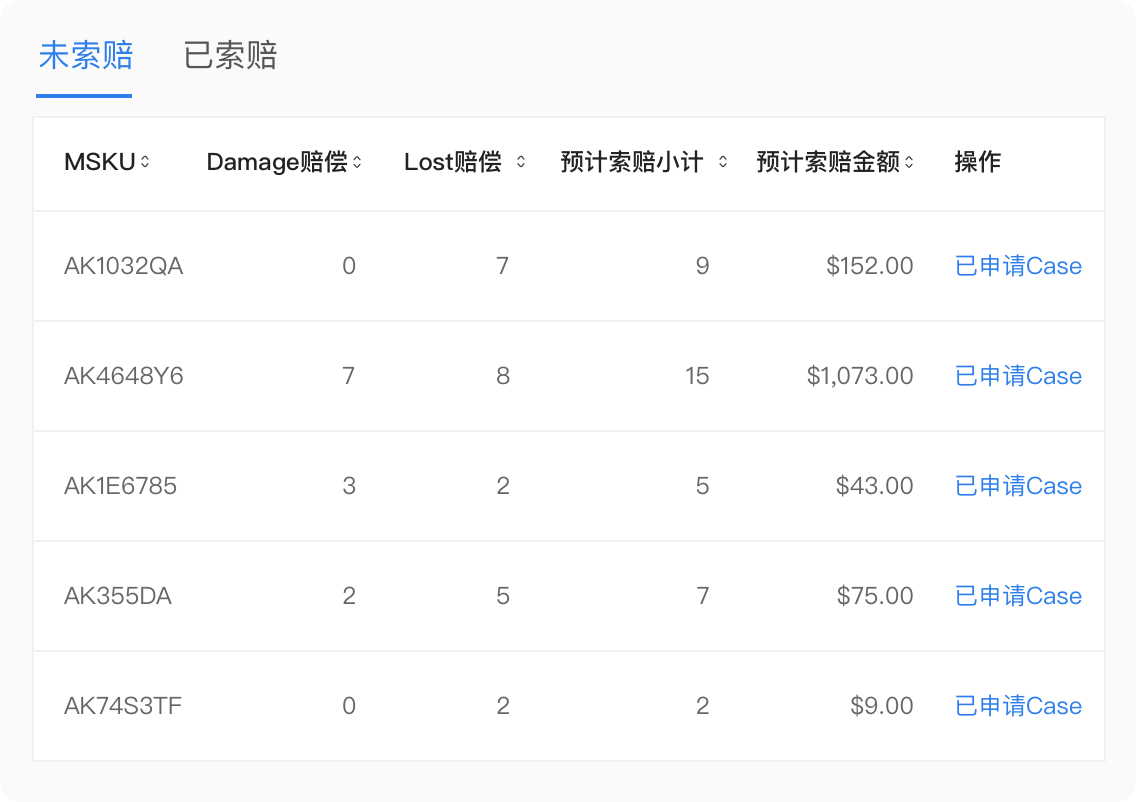1136x802 pixels.
Task: Click sort icon beside 预计索赔金额 header
Action: pos(909,162)
